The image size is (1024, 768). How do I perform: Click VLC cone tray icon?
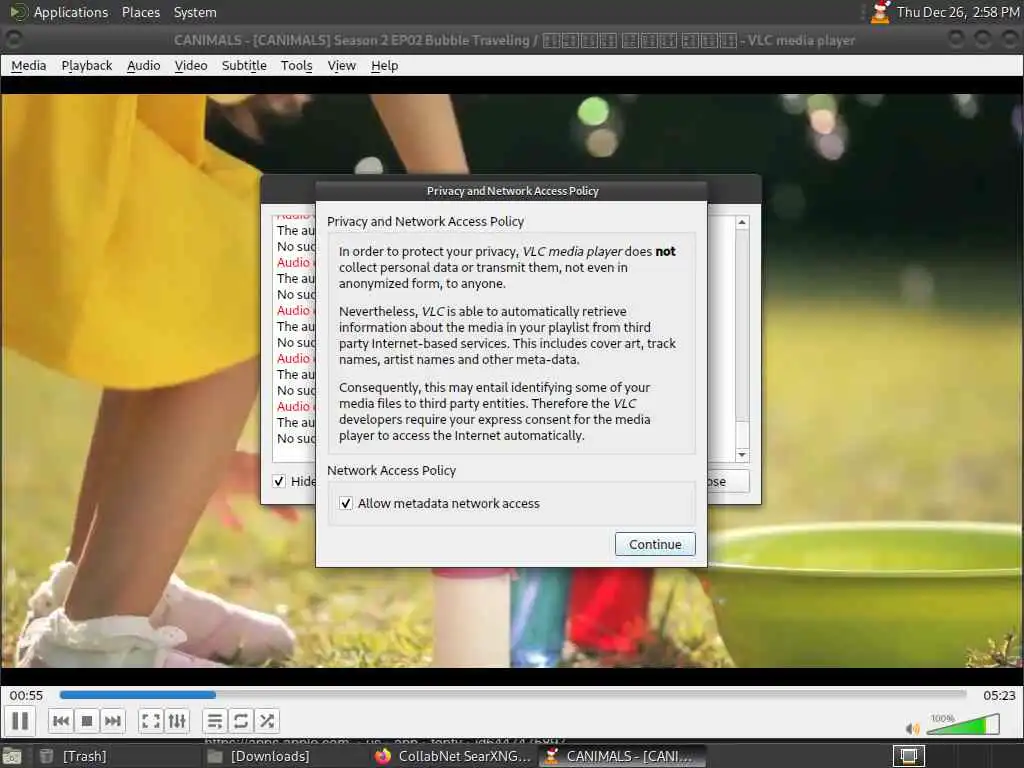pos(880,12)
